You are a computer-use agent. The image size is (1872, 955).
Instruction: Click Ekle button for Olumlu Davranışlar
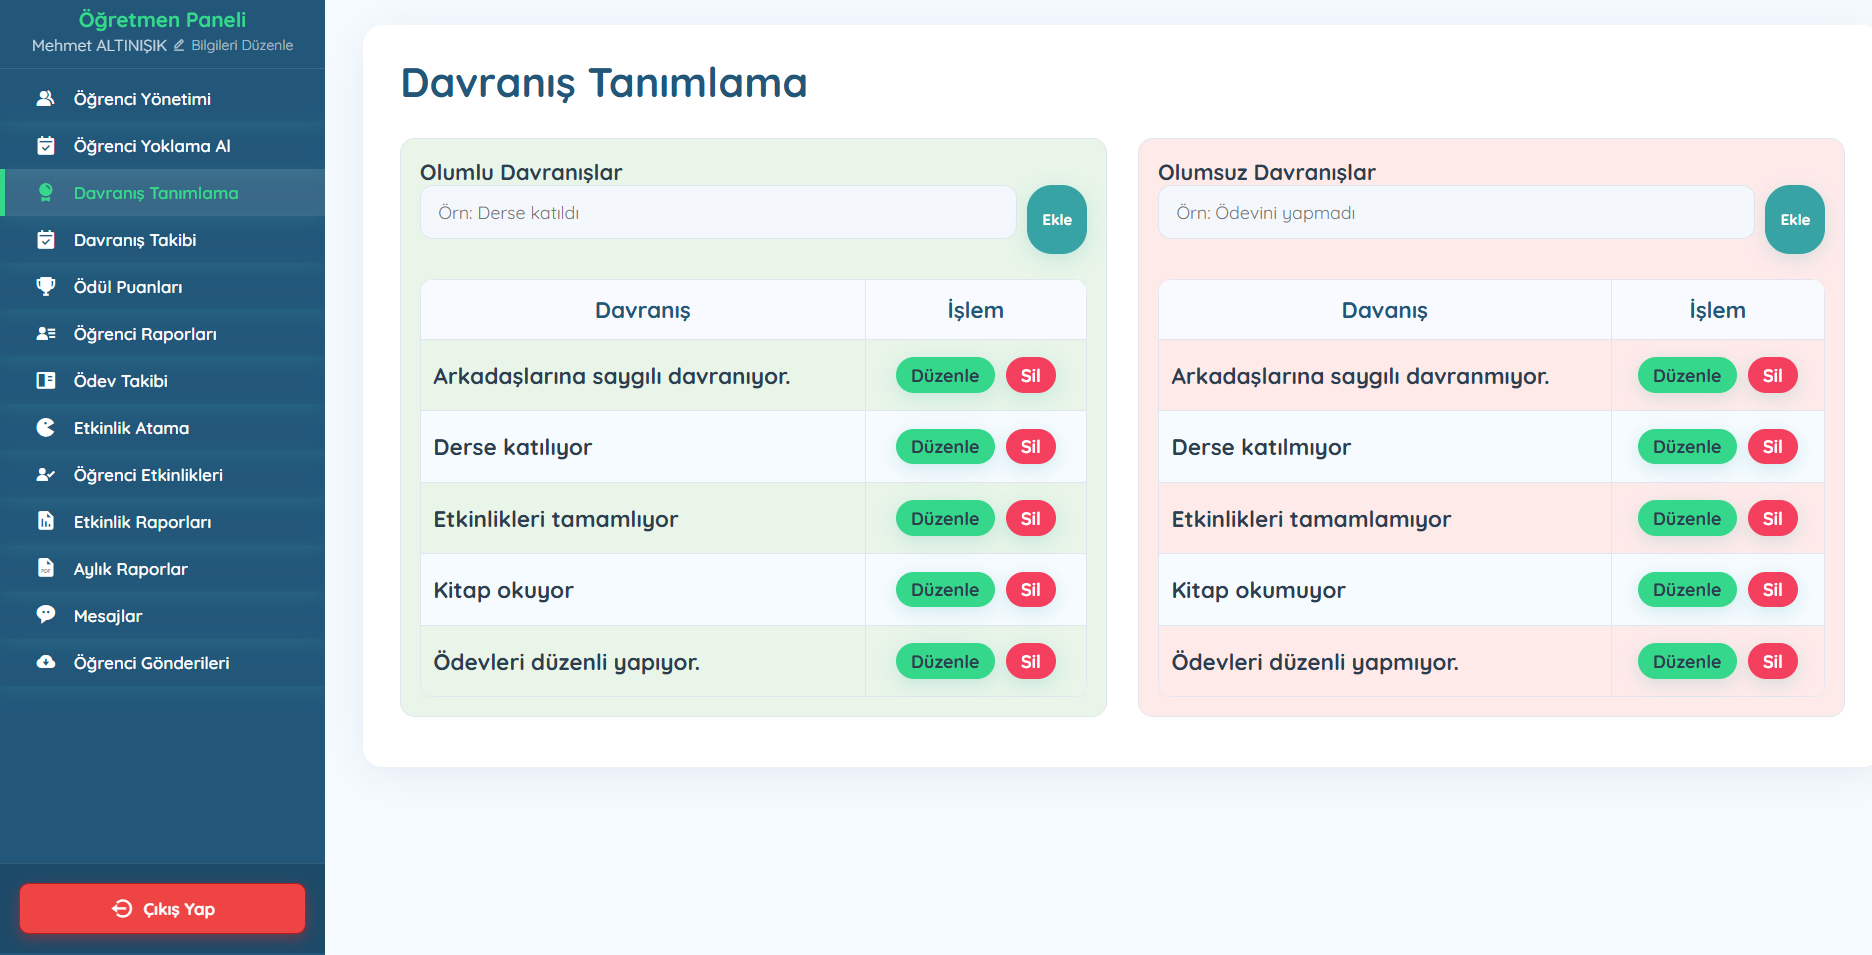[1056, 220]
